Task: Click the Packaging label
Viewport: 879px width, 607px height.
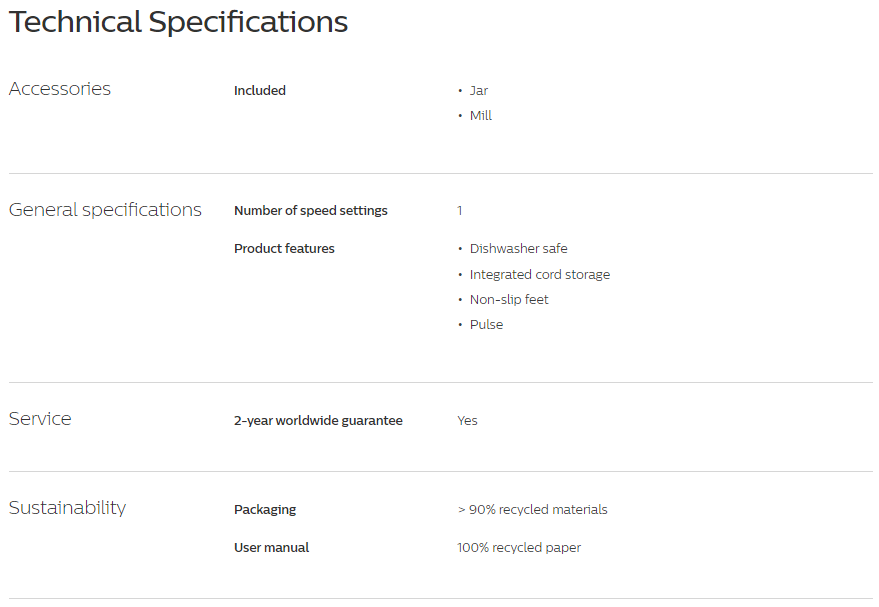Action: click(265, 509)
